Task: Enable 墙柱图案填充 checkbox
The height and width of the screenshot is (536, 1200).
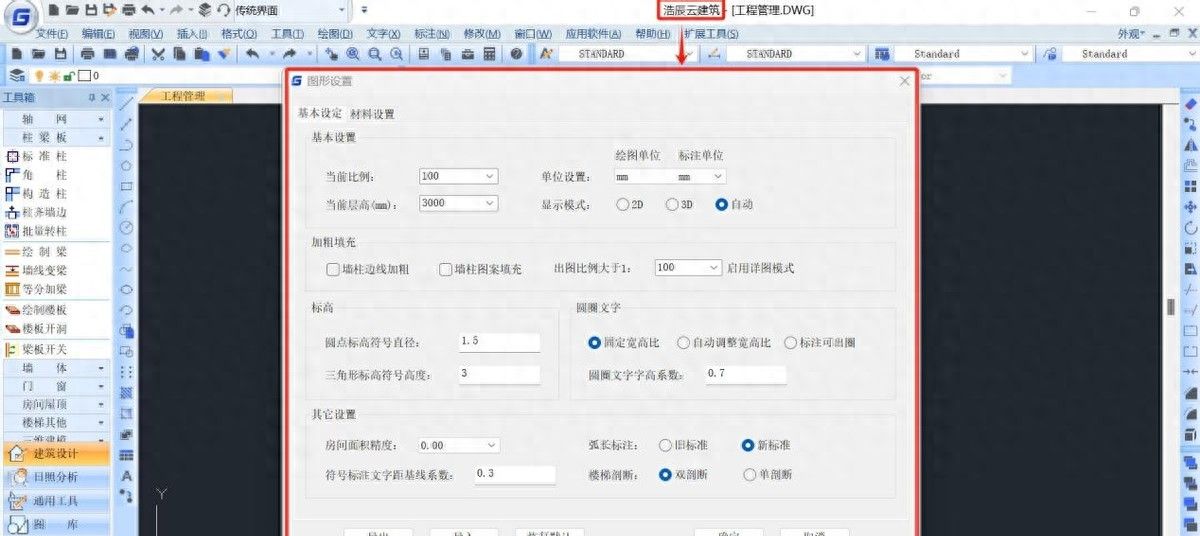Action: 446,269
